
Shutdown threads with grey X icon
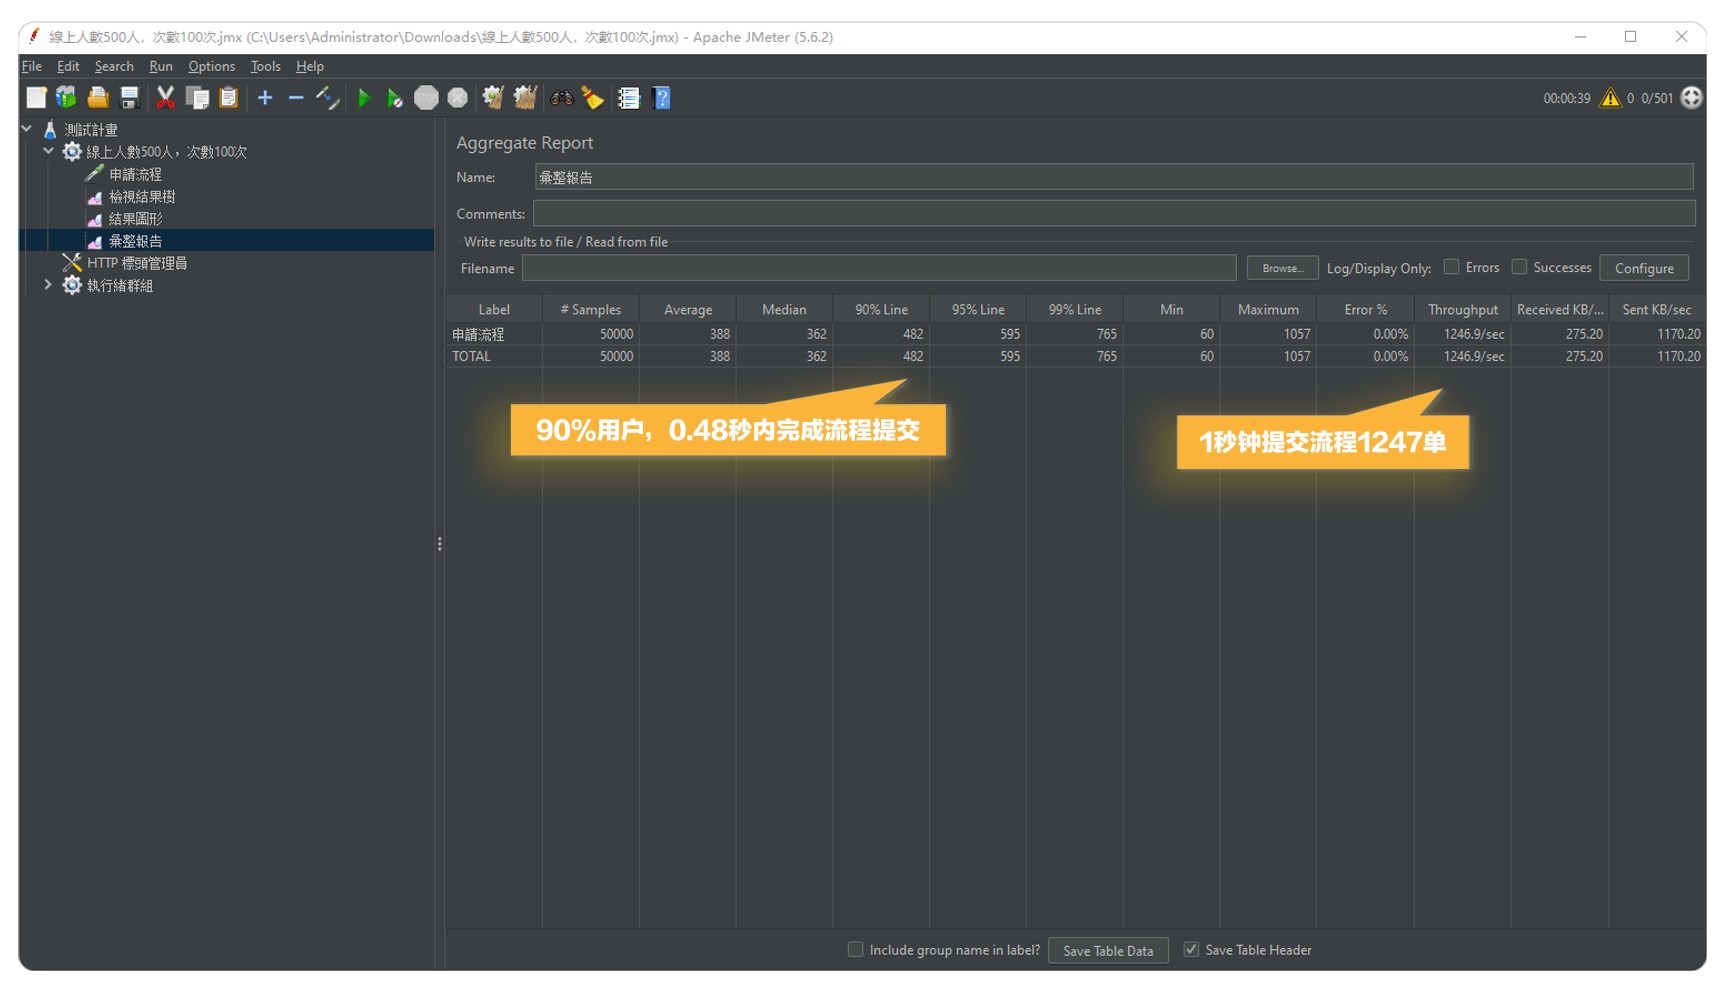(457, 98)
